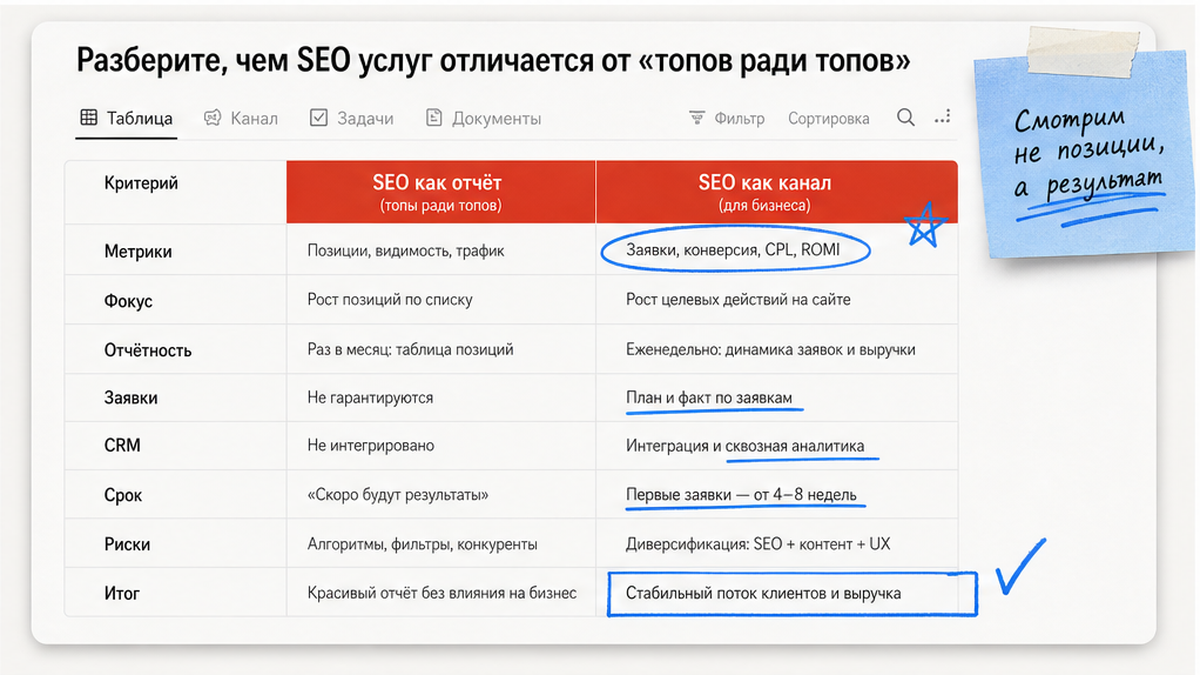Screen dimensions: 1200x675
Task: Switch to the Канал tab
Action: [240, 118]
